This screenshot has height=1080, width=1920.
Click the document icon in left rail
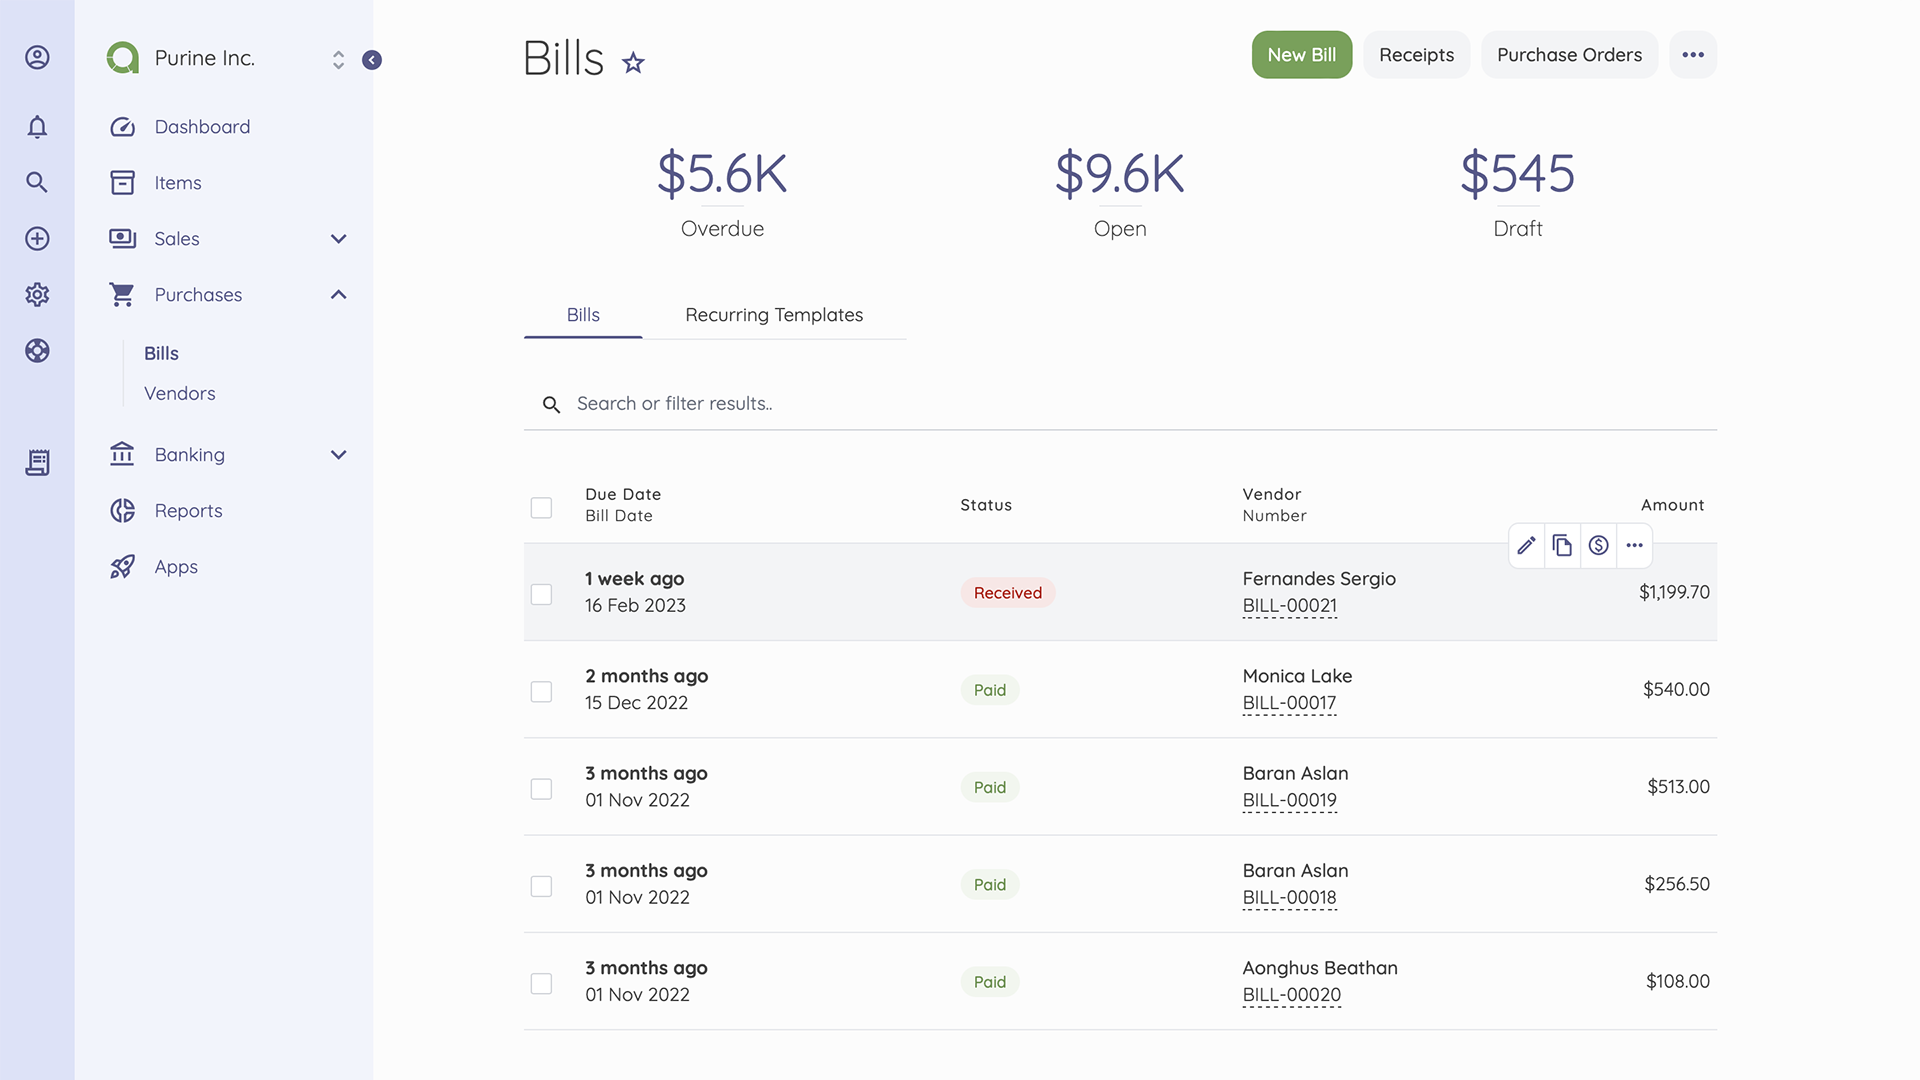click(37, 462)
